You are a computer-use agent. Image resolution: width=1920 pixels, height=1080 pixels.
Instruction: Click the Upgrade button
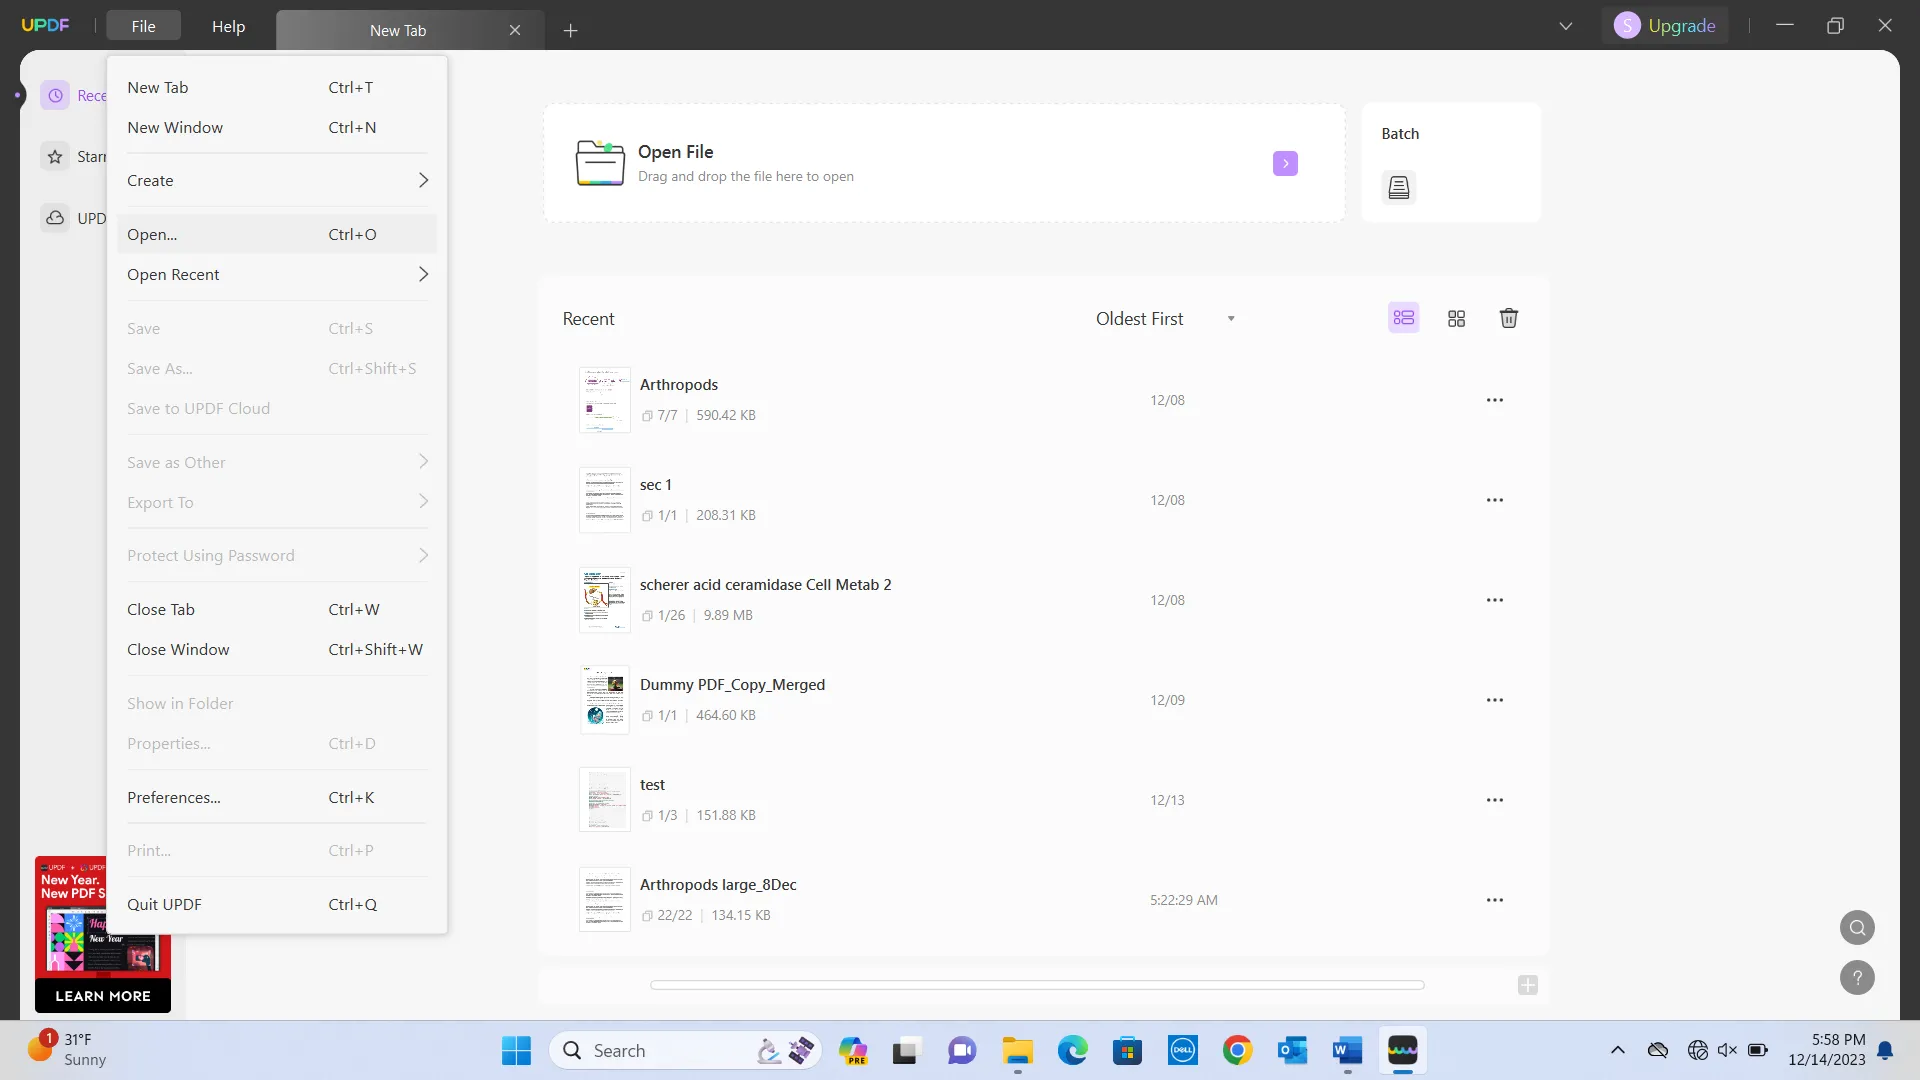(x=1666, y=26)
